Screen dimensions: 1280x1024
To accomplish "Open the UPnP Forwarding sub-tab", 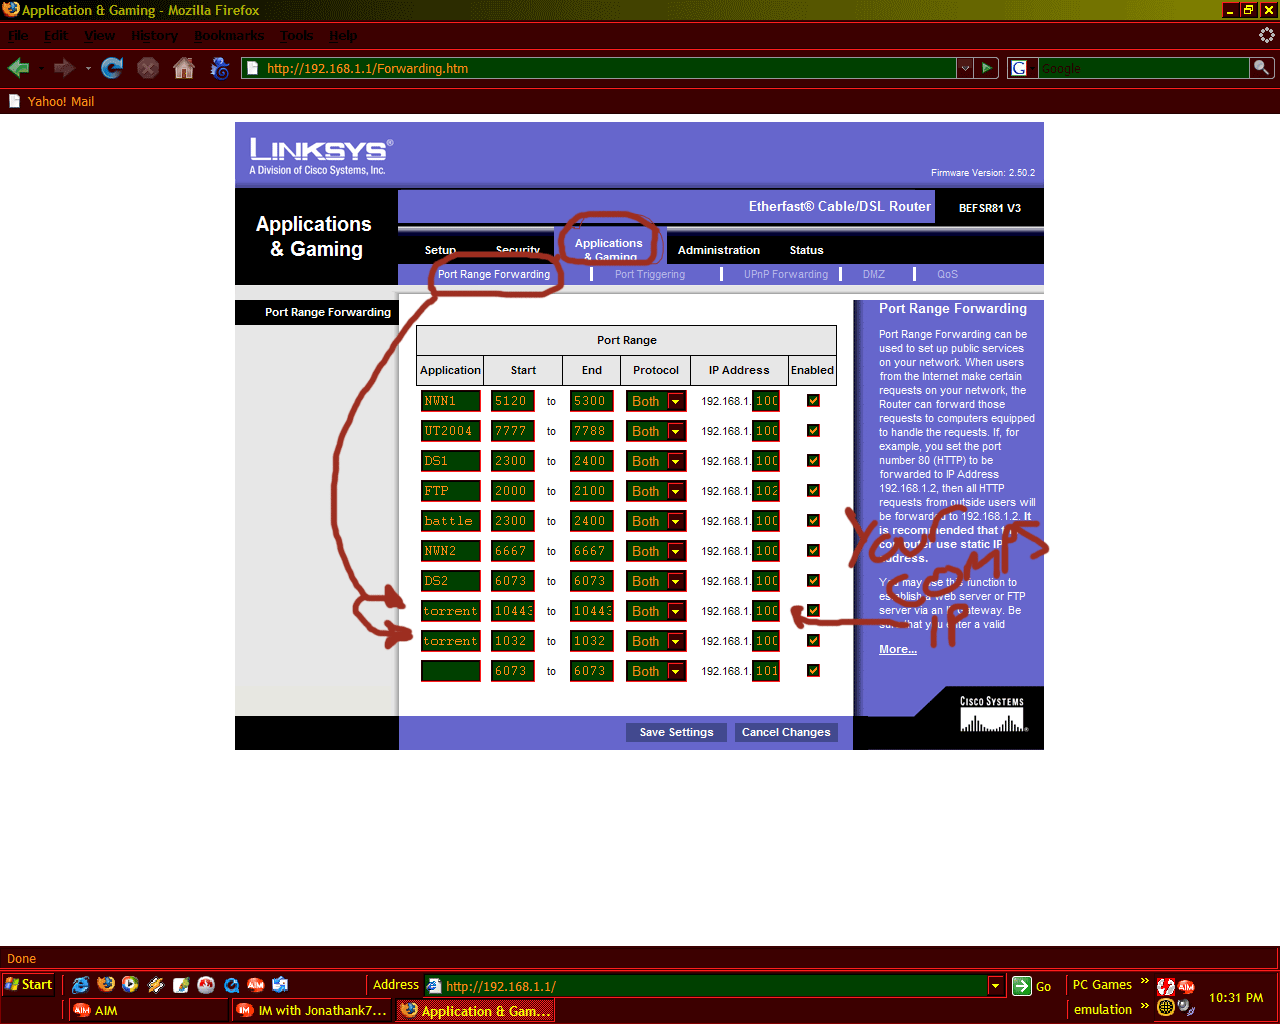I will 786,274.
